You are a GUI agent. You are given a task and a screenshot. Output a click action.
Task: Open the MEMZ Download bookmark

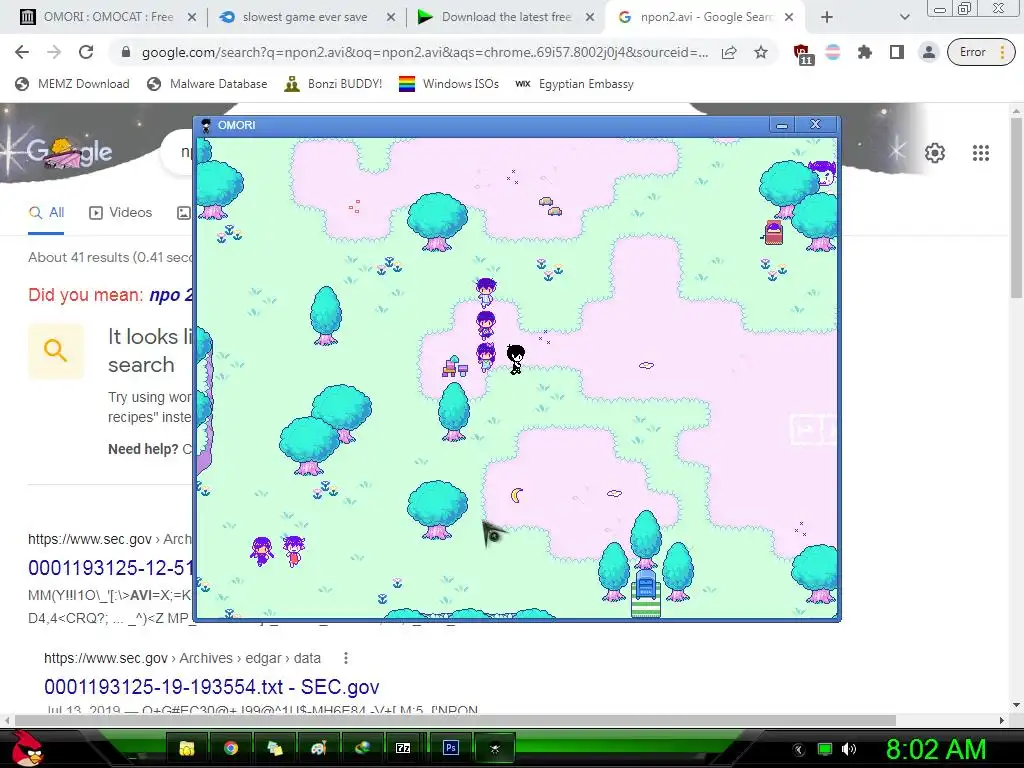pyautogui.click(x=72, y=84)
